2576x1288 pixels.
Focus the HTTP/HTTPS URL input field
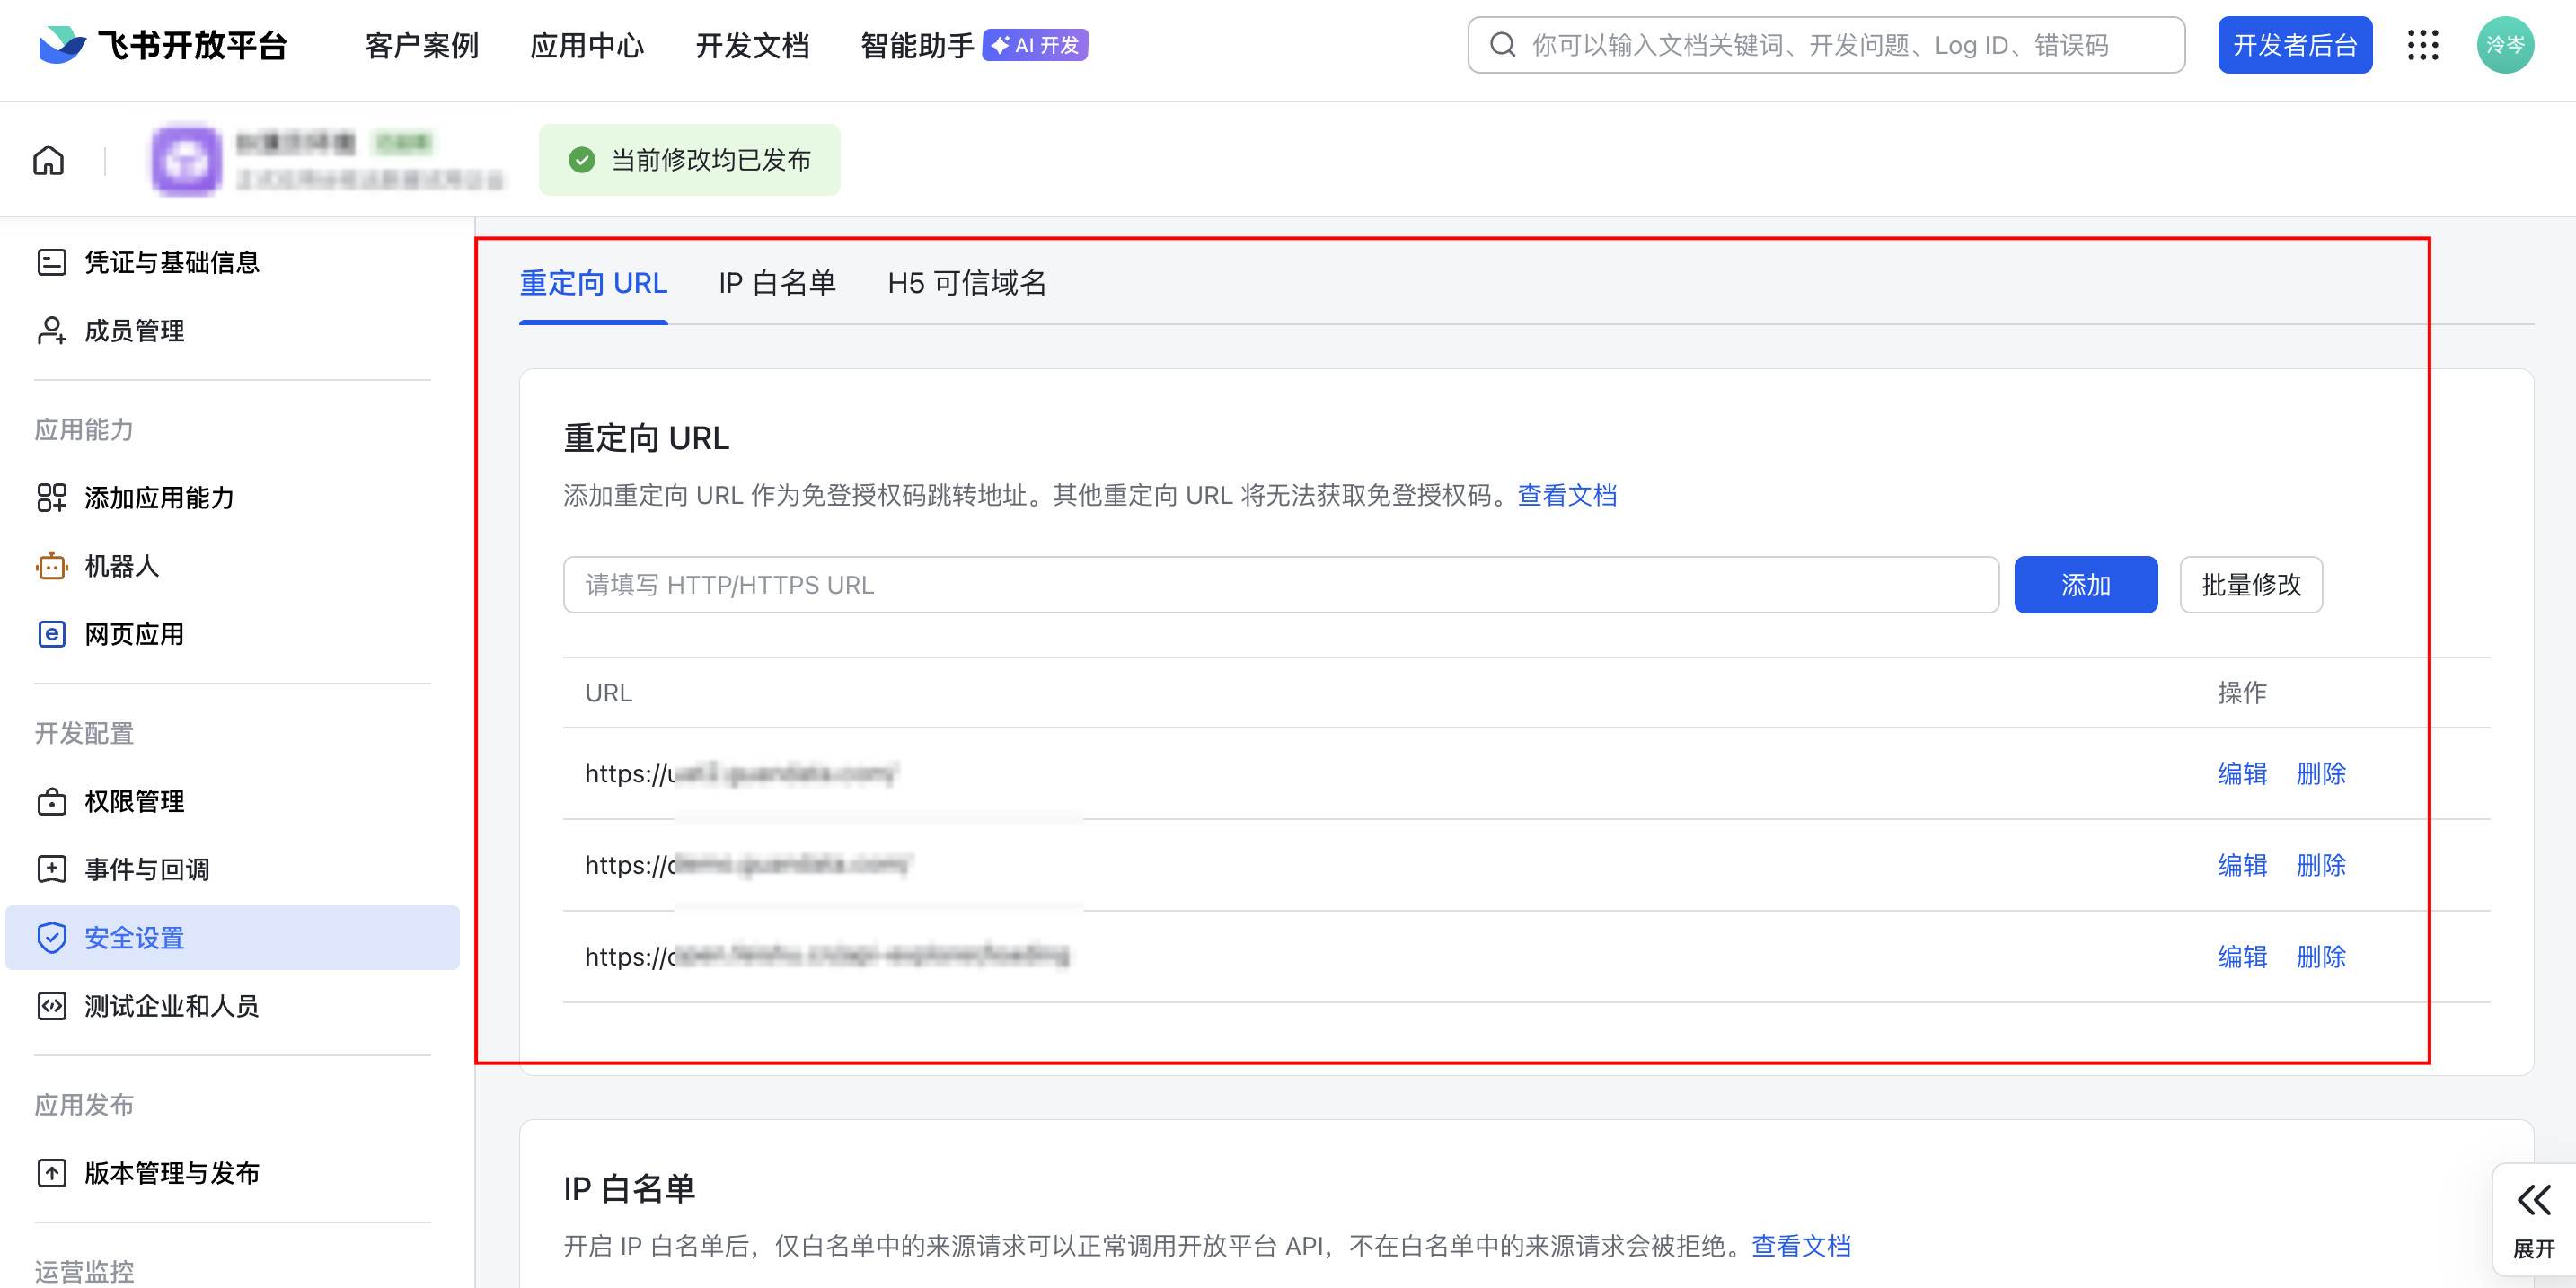pyautogui.click(x=1280, y=585)
